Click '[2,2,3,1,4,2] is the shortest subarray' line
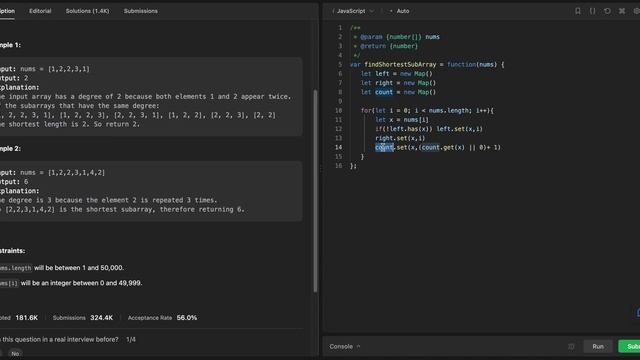Image resolution: width=640 pixels, height=360 pixels. 122,209
